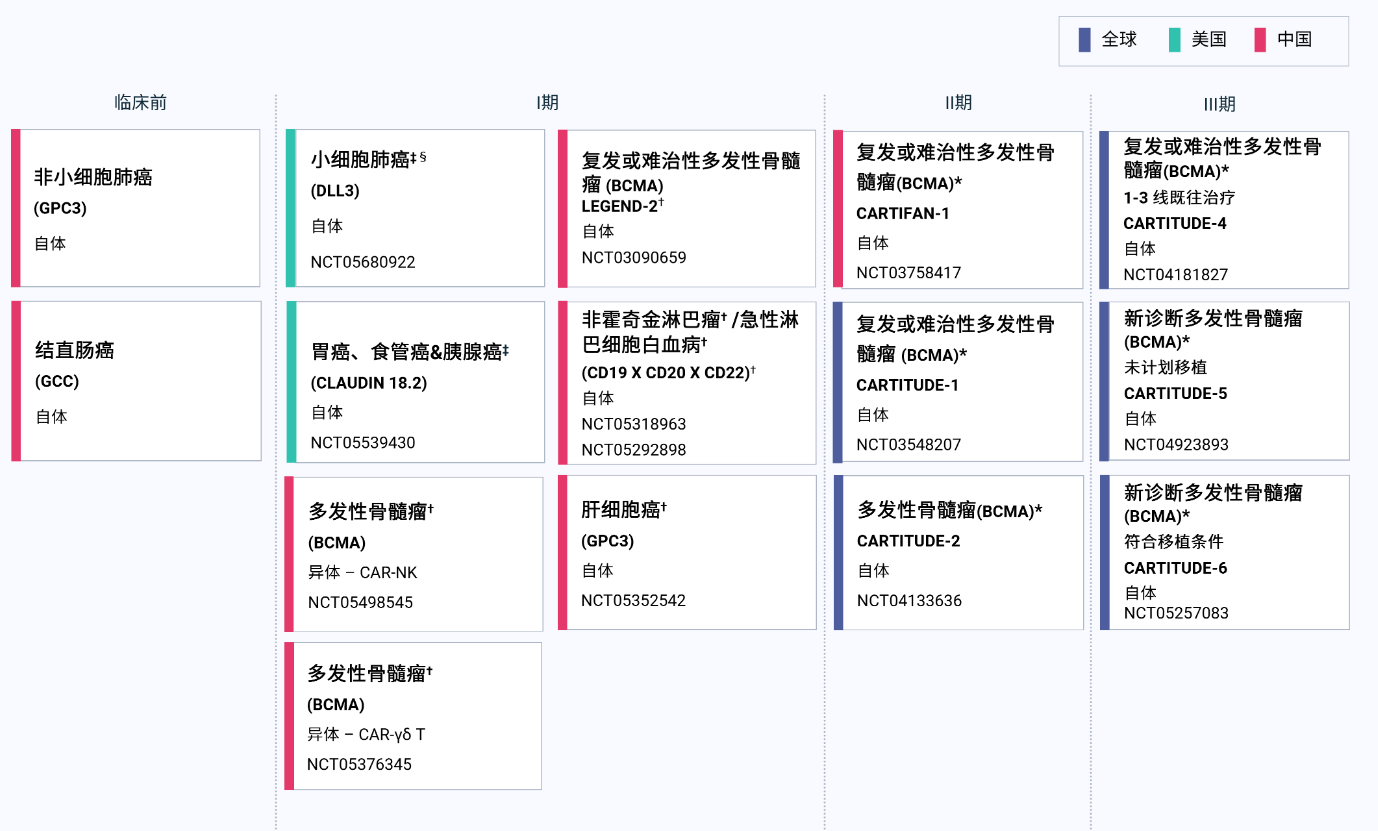Open CARTITUDE-1 trial NCT03548207
The image size is (1378, 831).
point(908,444)
